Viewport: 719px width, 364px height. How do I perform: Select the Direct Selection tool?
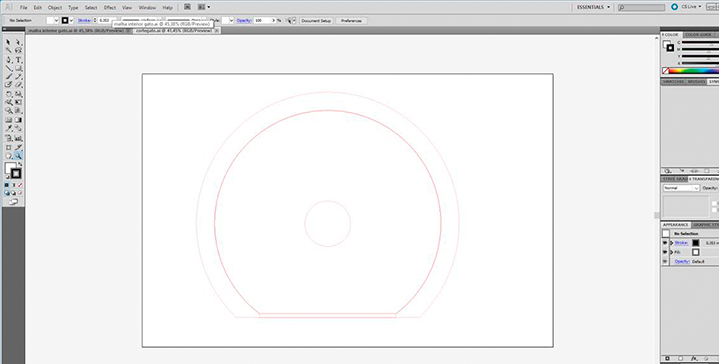18,42
